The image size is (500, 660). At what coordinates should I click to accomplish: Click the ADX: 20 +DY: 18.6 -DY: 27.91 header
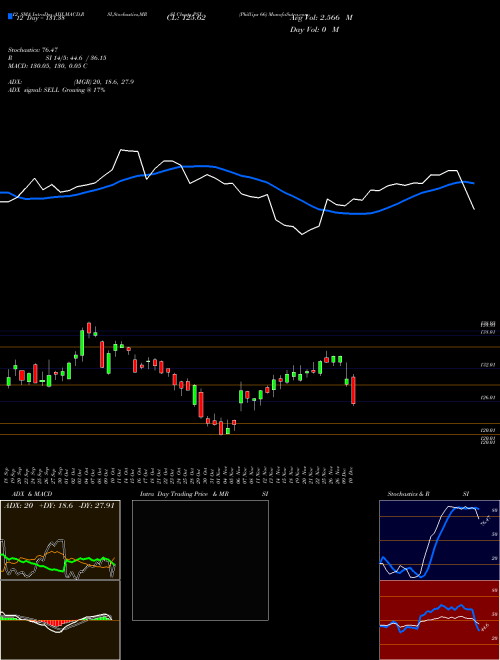point(59,506)
